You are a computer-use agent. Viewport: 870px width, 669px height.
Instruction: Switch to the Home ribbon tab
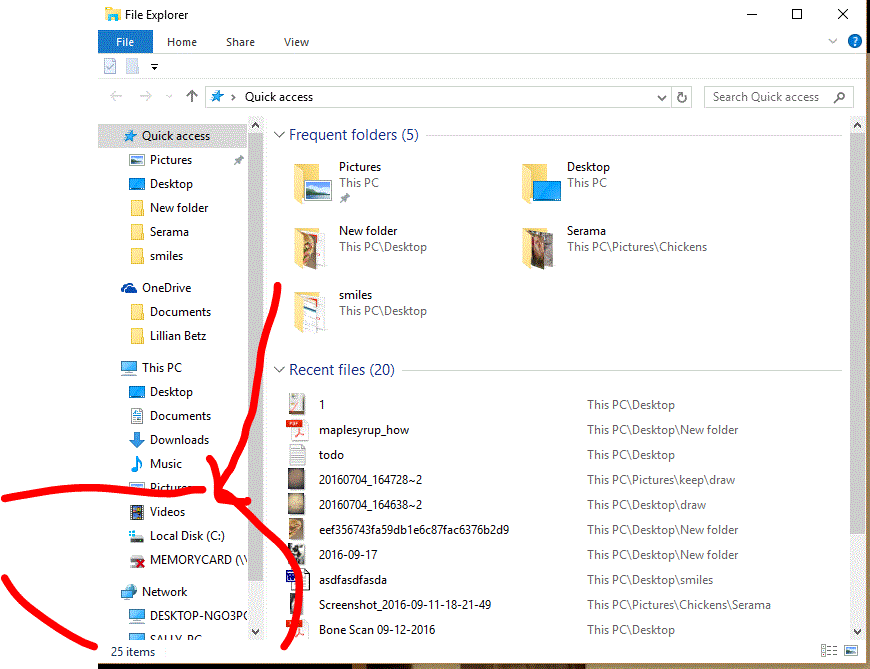click(182, 42)
